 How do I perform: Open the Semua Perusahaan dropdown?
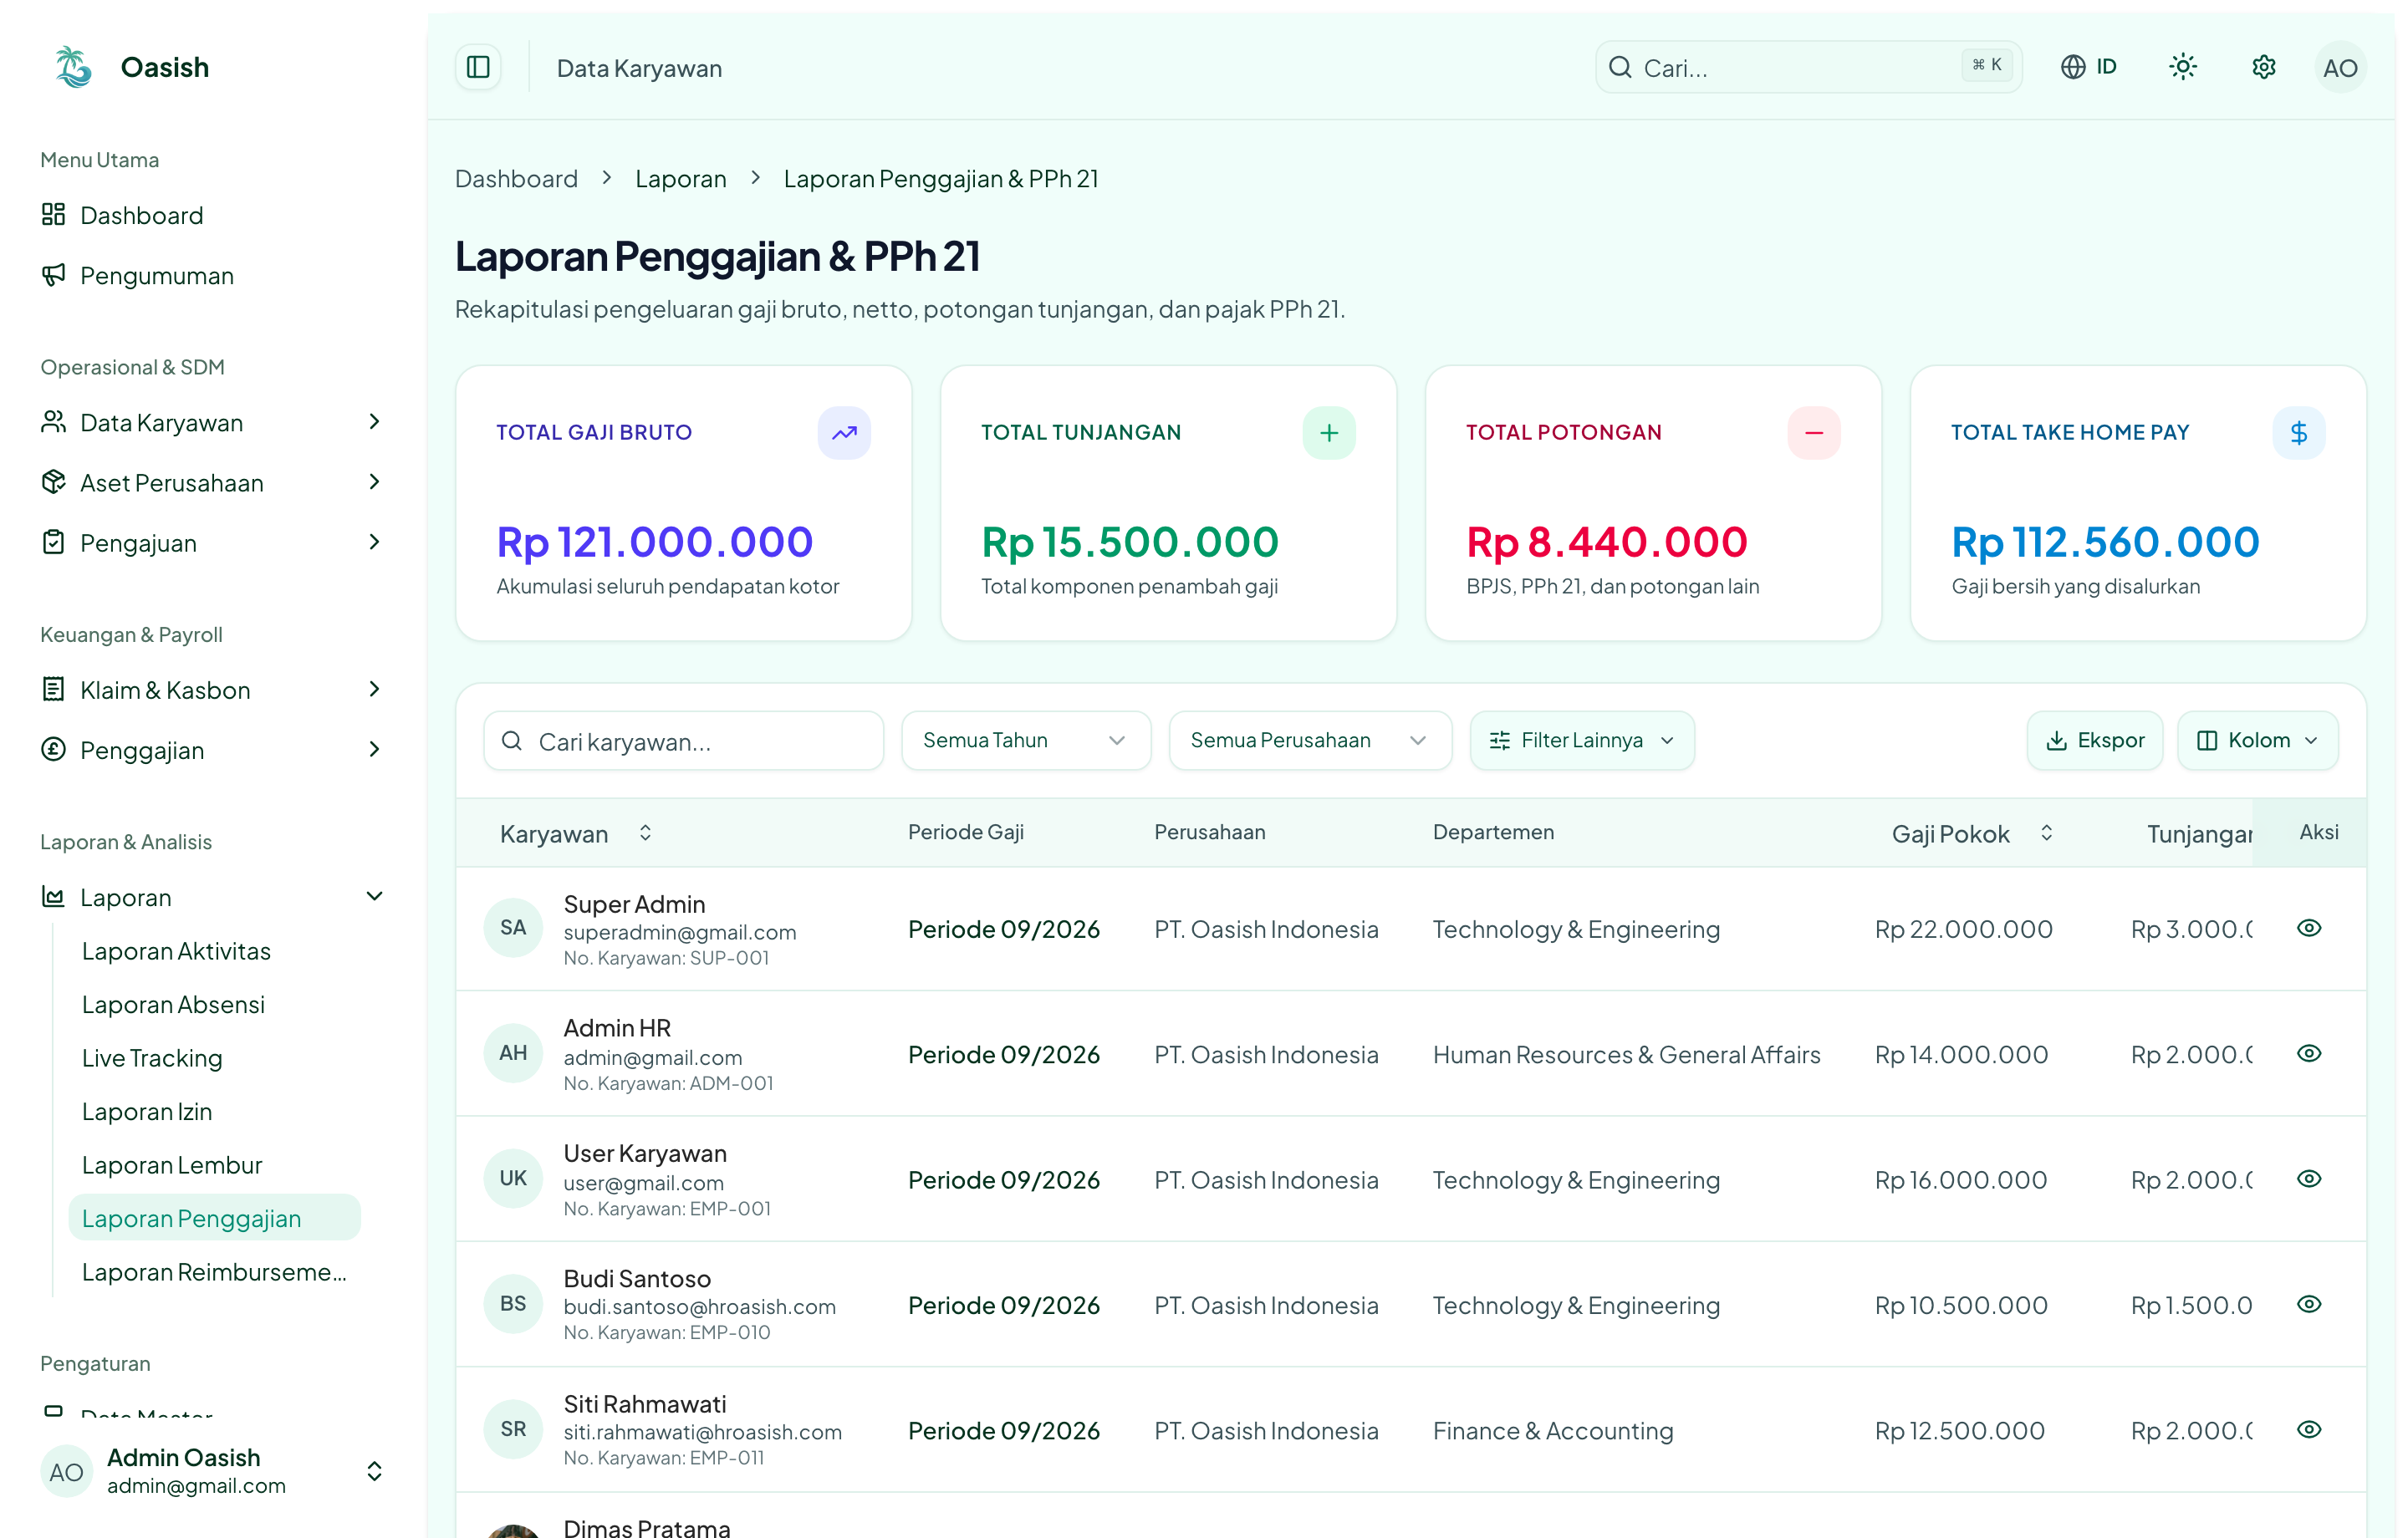pos(1310,741)
